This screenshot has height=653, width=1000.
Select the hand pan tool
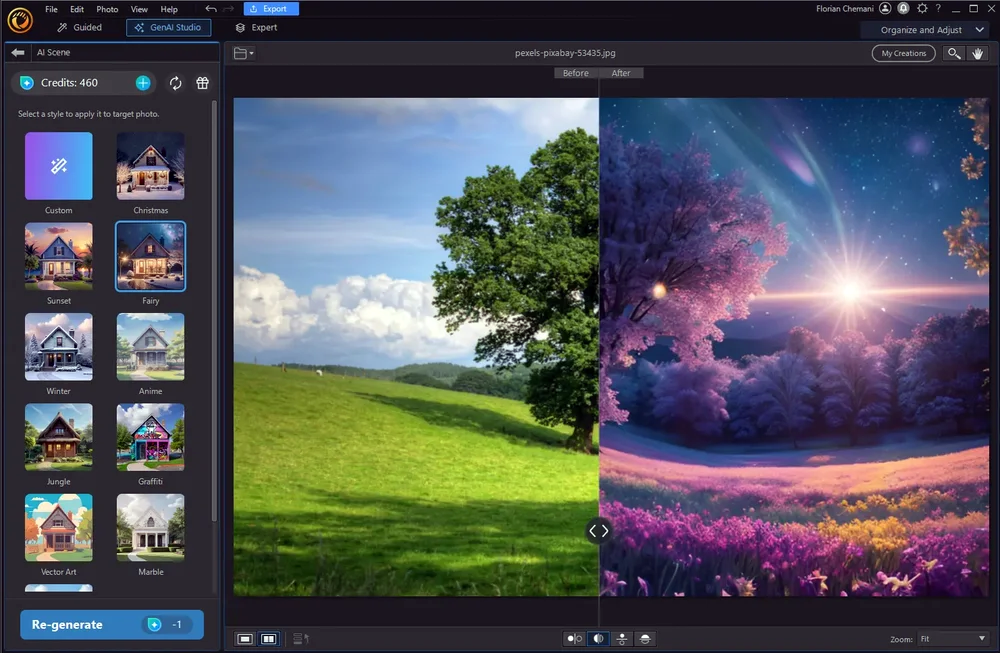(978, 53)
